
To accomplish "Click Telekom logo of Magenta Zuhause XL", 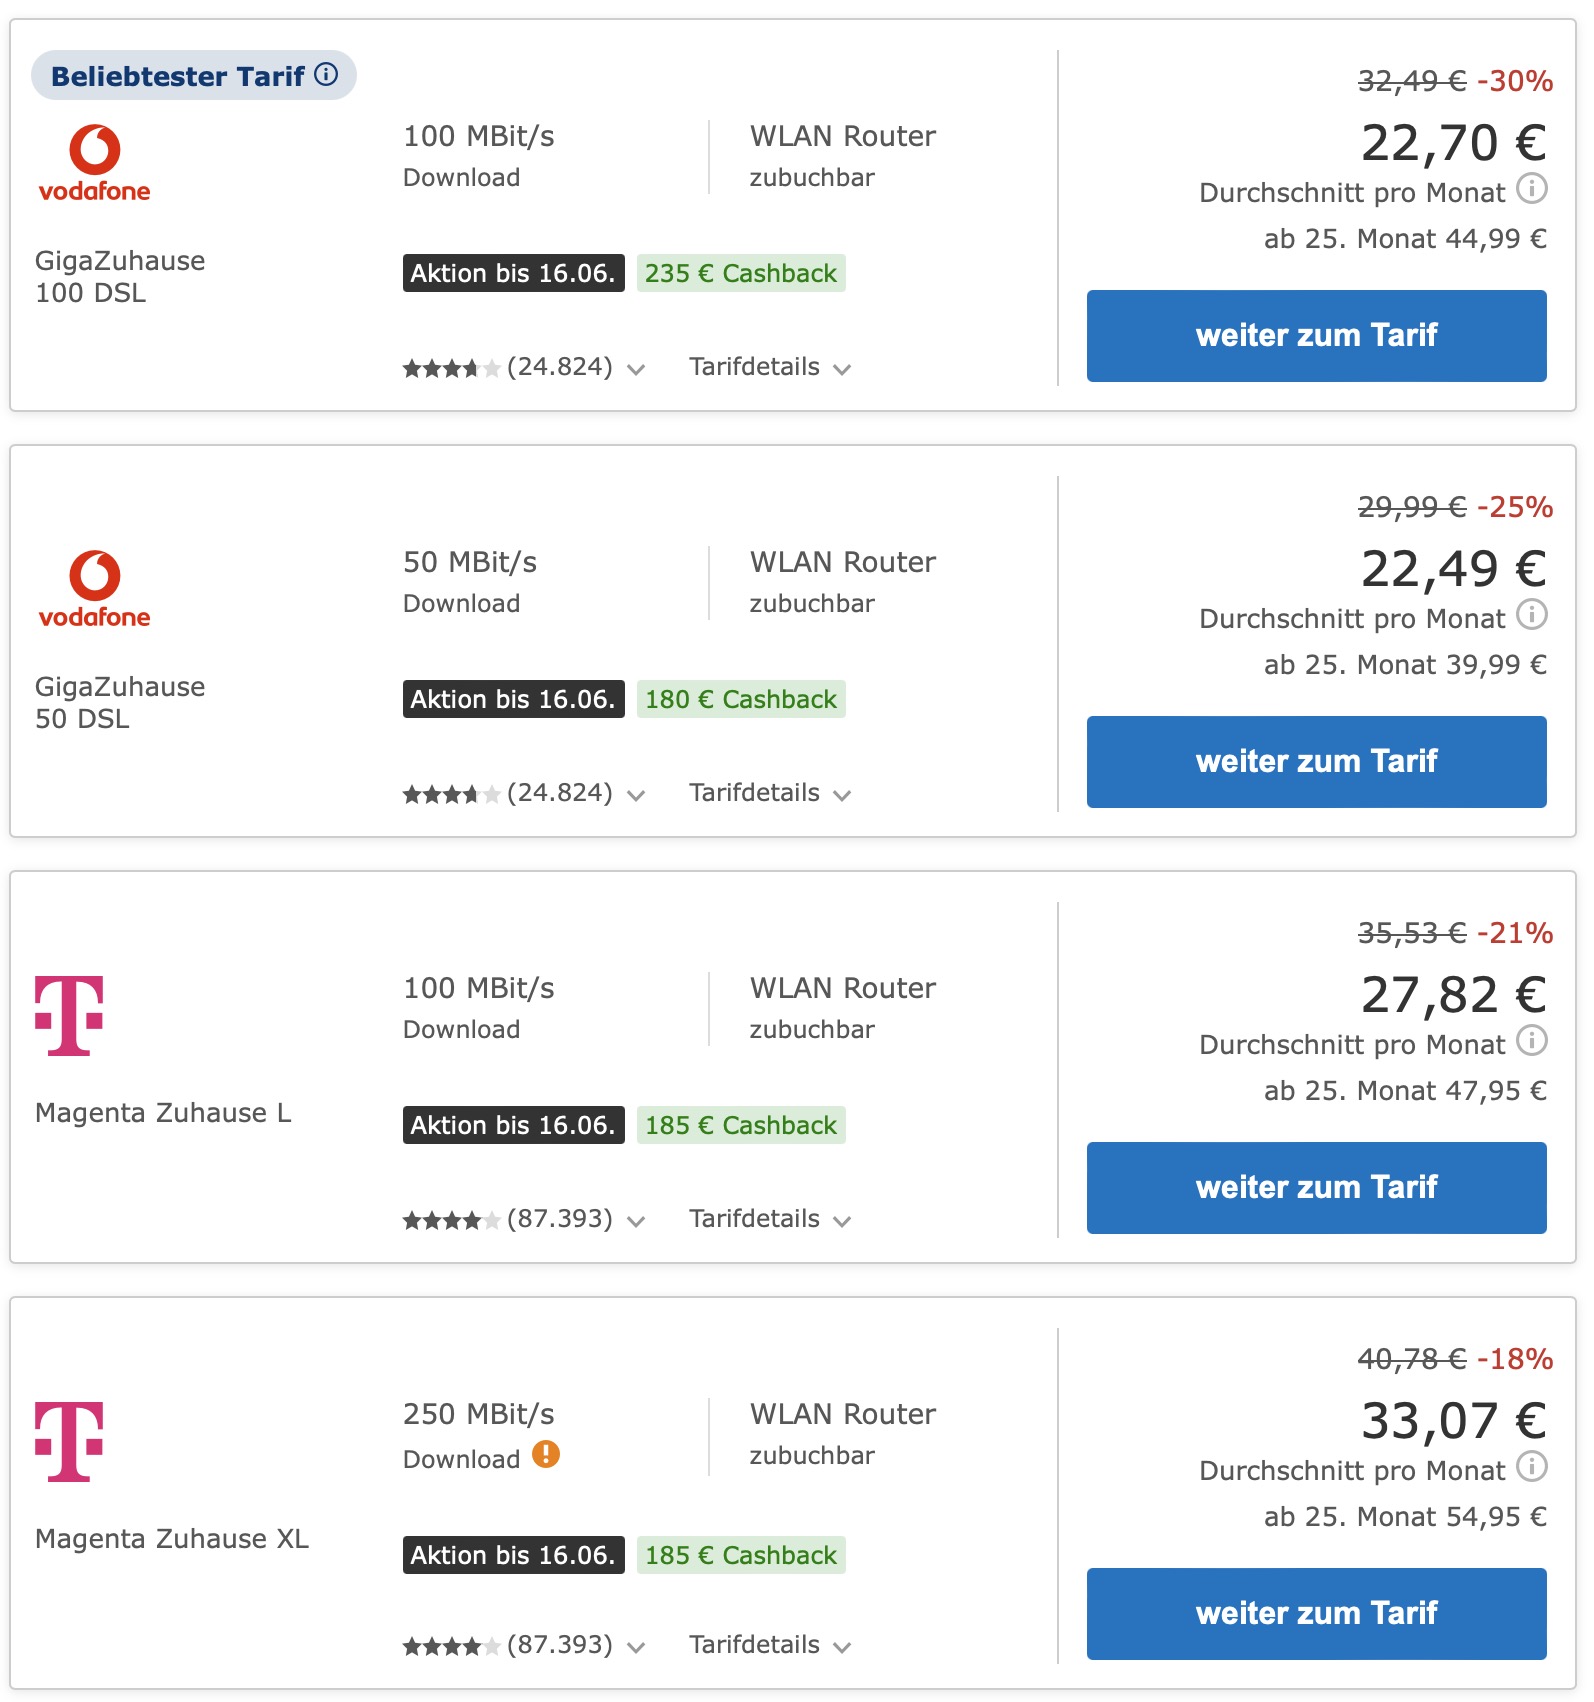I will (69, 1441).
